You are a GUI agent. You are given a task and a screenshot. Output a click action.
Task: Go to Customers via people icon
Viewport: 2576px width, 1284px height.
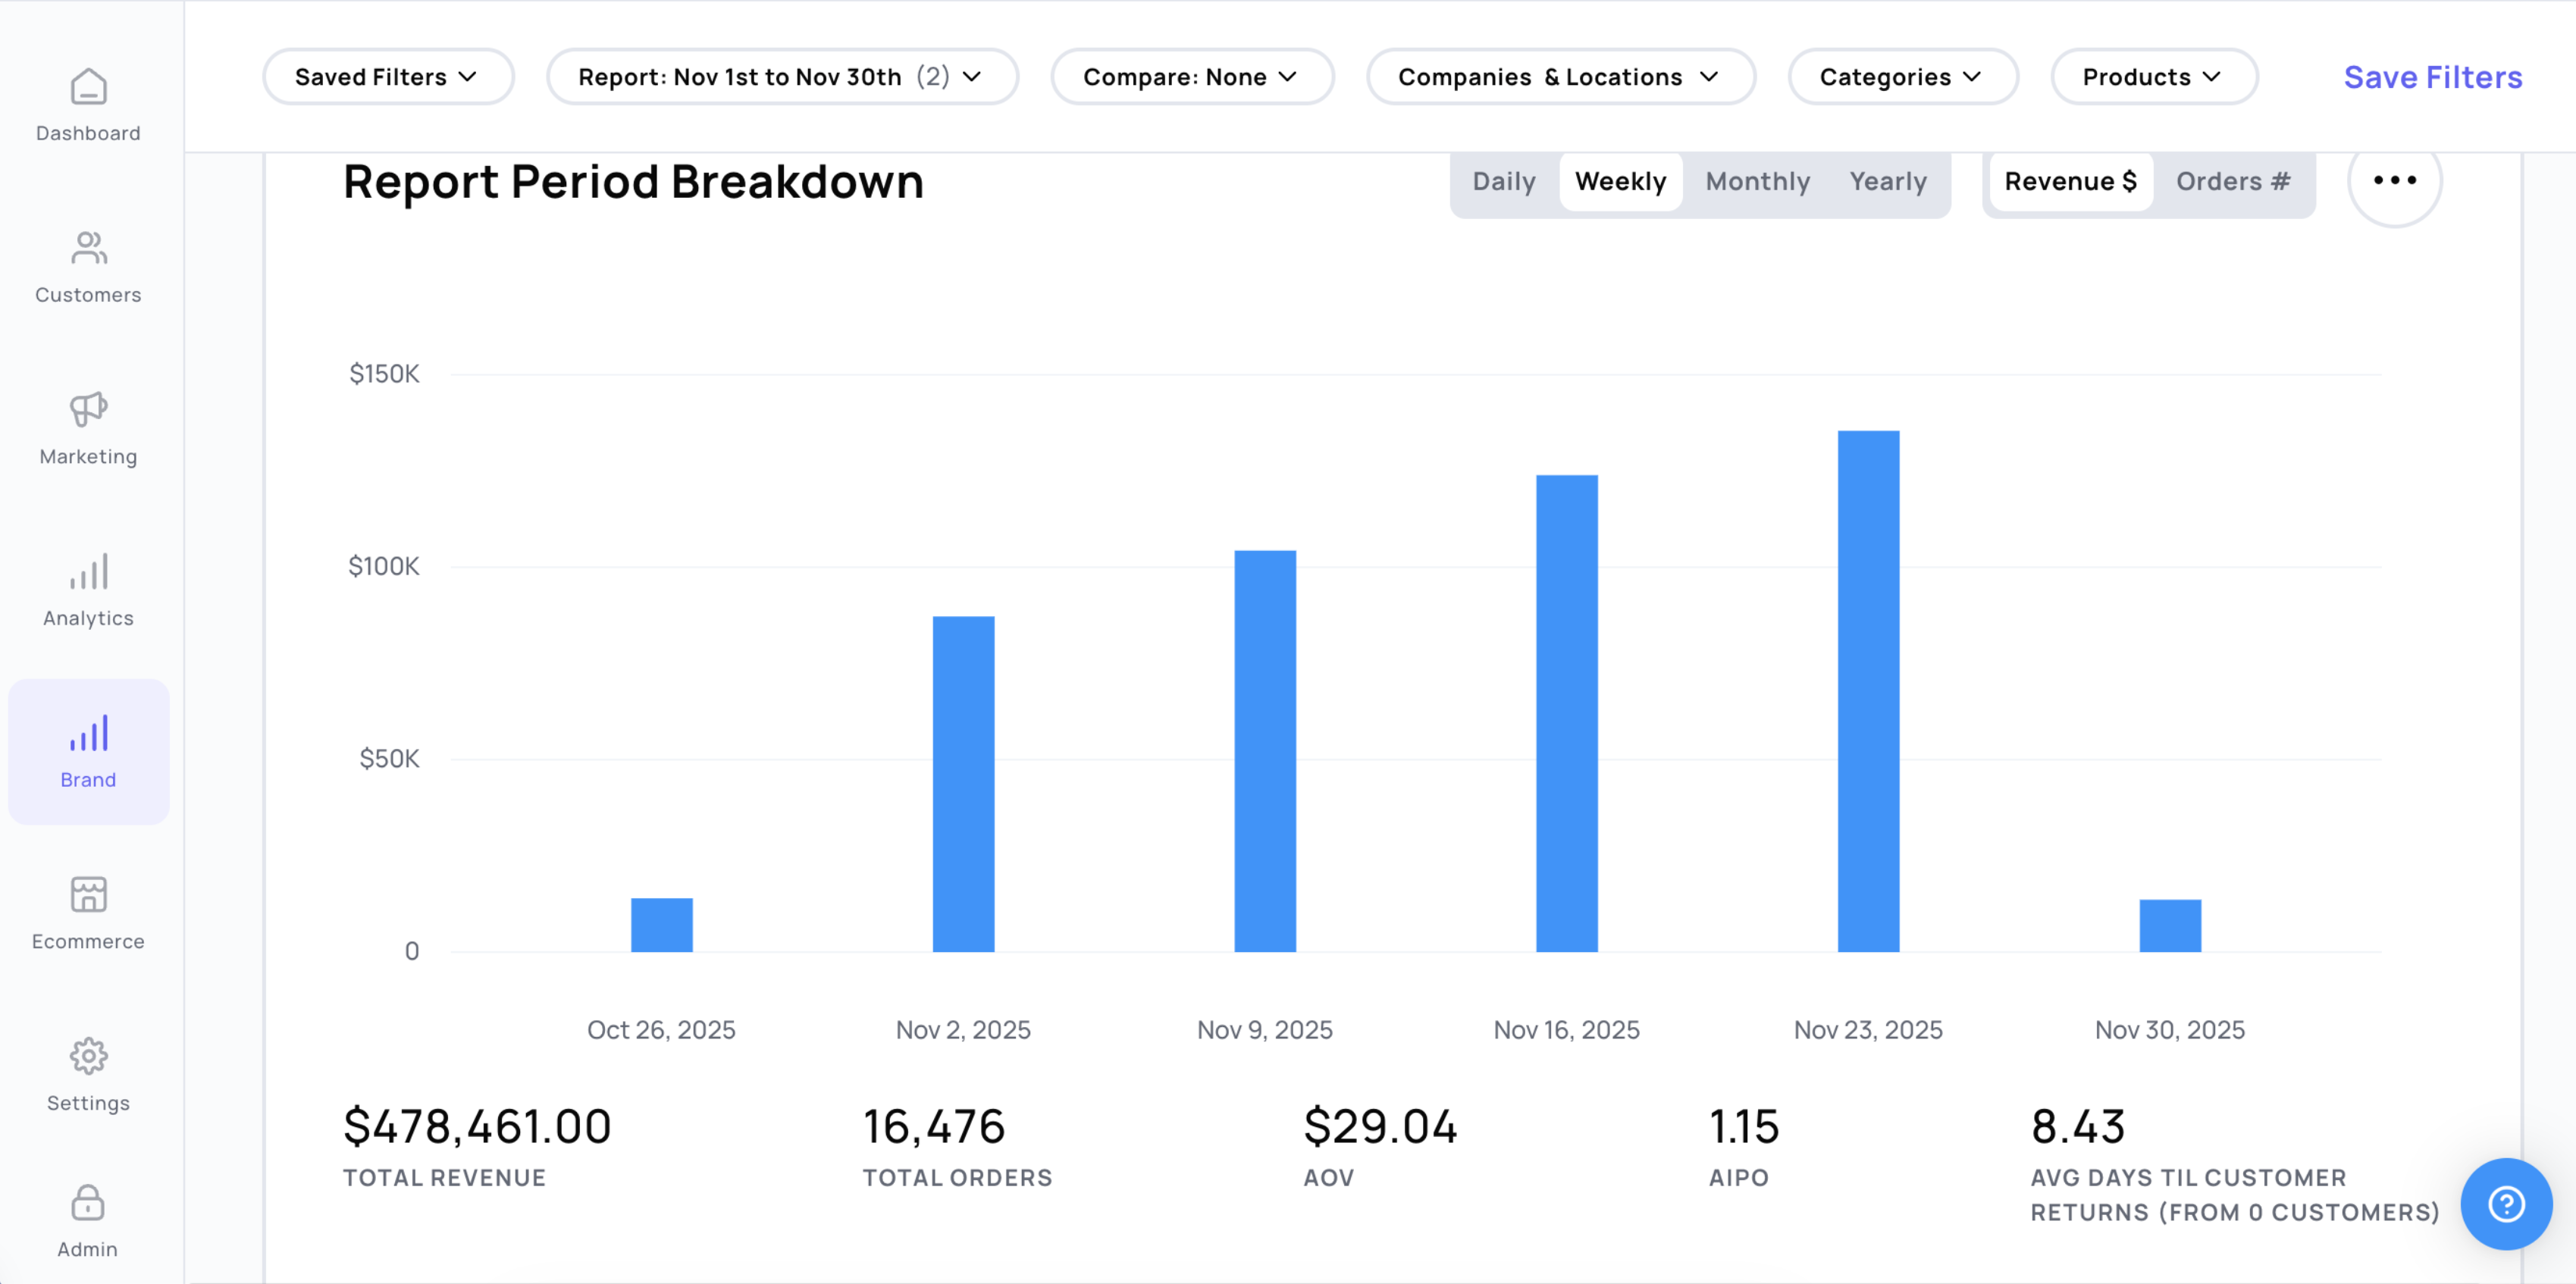click(x=88, y=248)
